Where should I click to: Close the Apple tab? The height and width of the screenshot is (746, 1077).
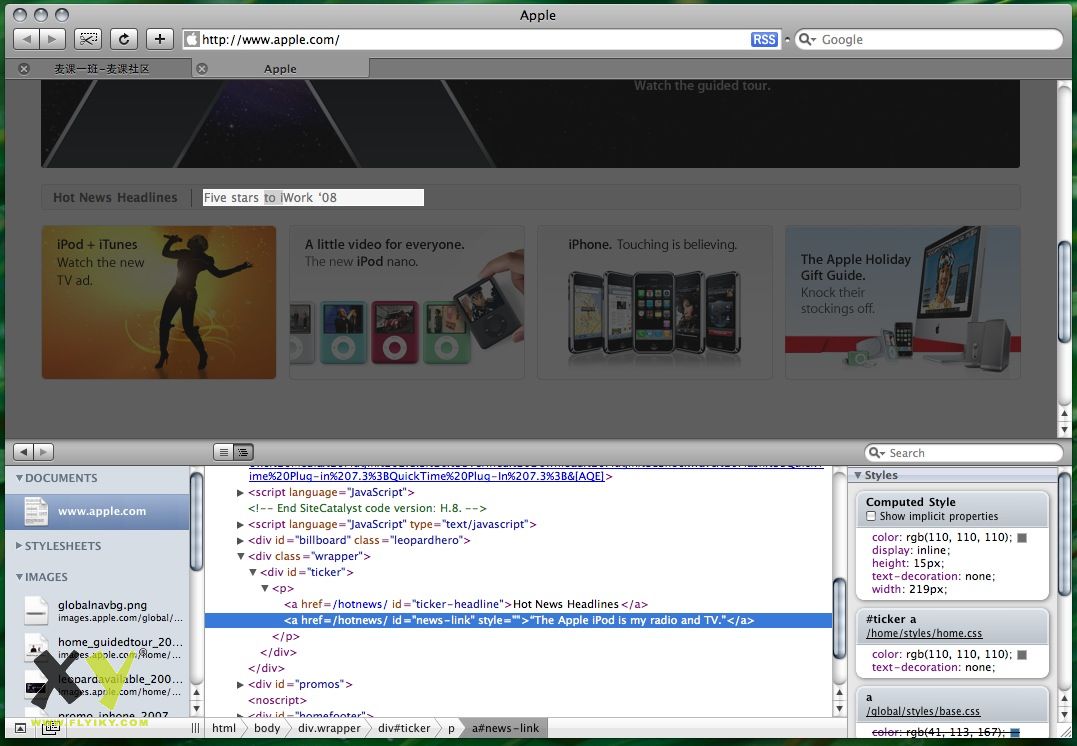pos(202,69)
